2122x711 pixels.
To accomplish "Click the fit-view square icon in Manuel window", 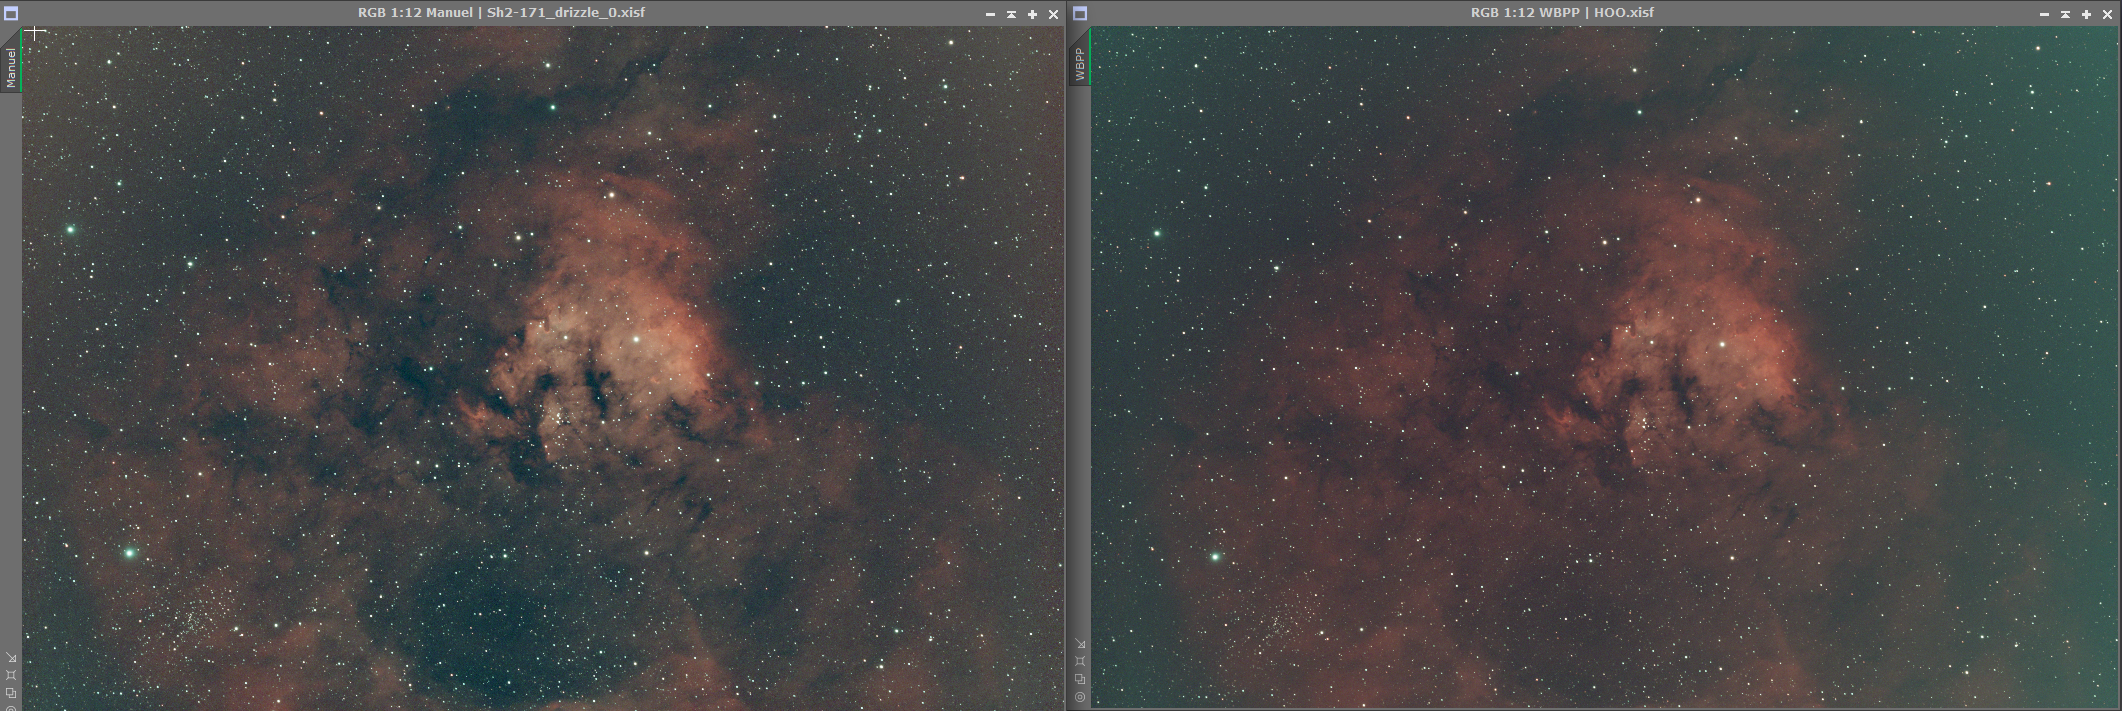I will [x=11, y=675].
